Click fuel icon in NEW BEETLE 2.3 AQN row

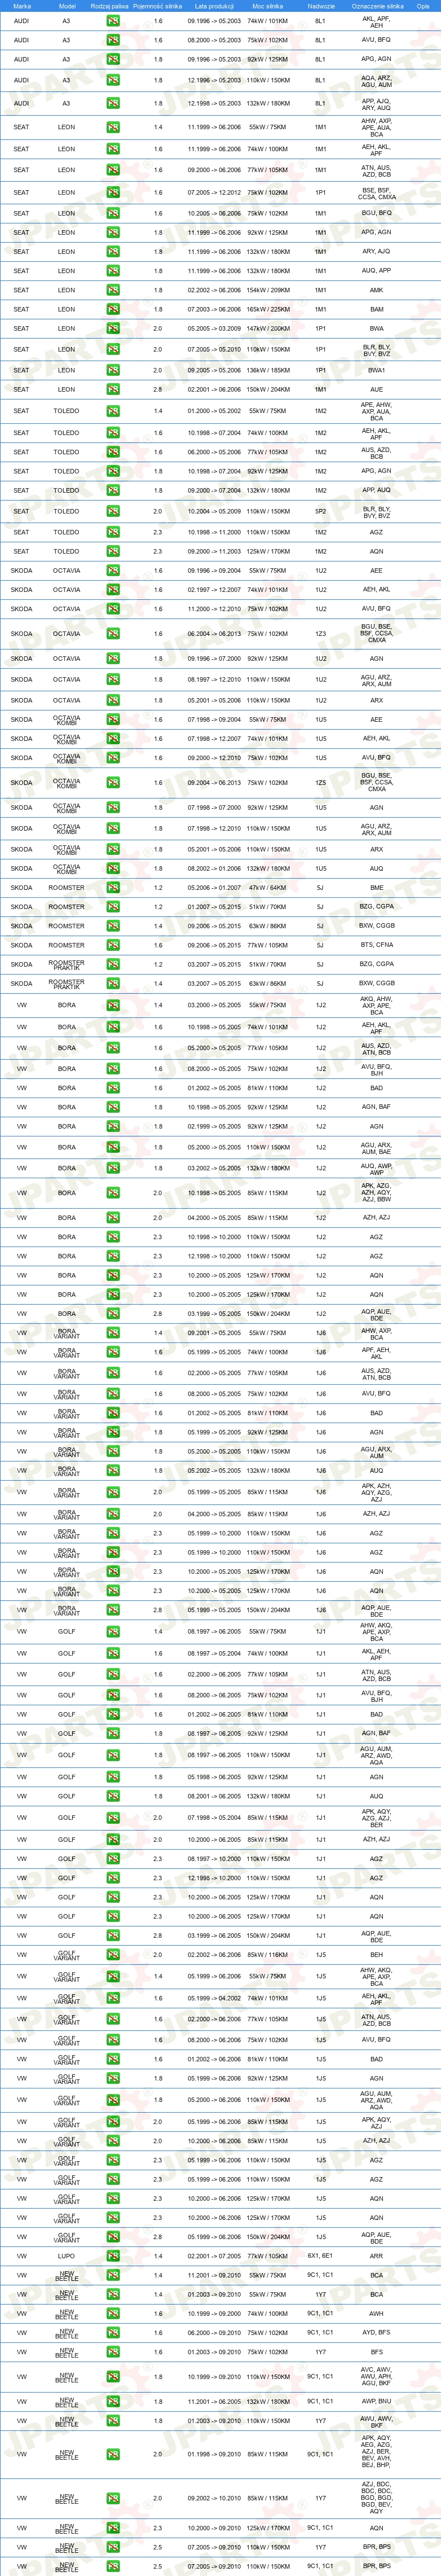pyautogui.click(x=113, y=2528)
